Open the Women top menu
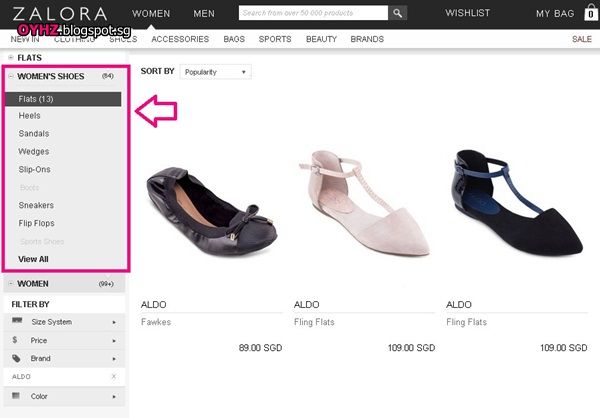Image resolution: width=600 pixels, height=418 pixels. (x=151, y=14)
